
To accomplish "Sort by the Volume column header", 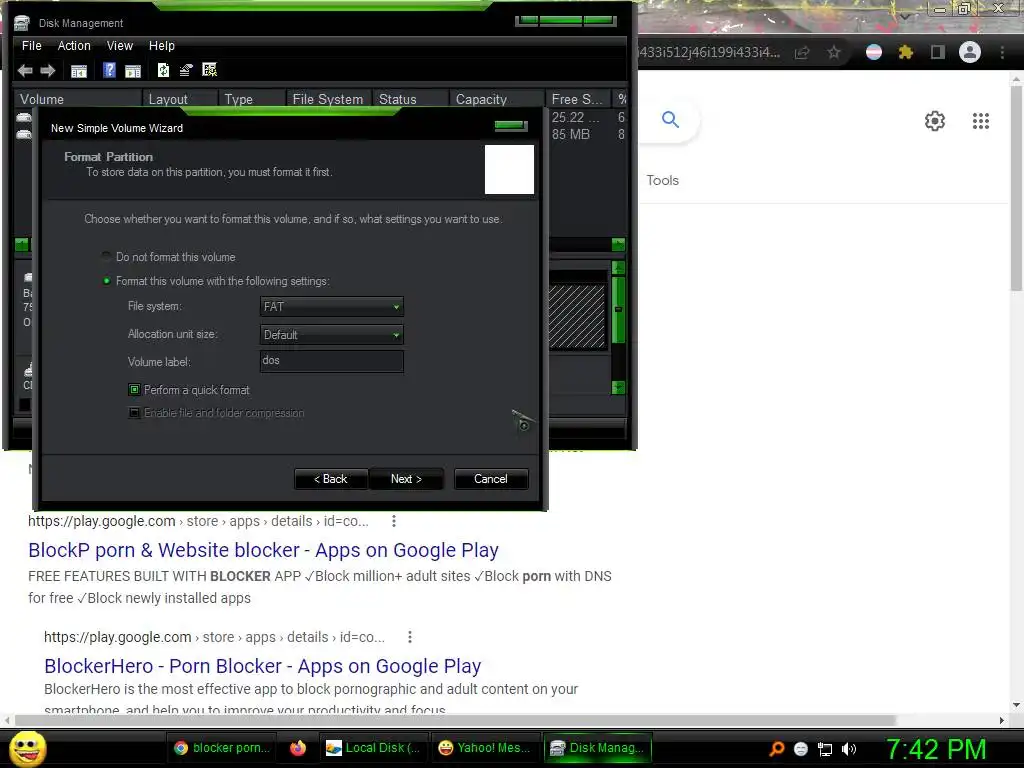I will click(78, 99).
